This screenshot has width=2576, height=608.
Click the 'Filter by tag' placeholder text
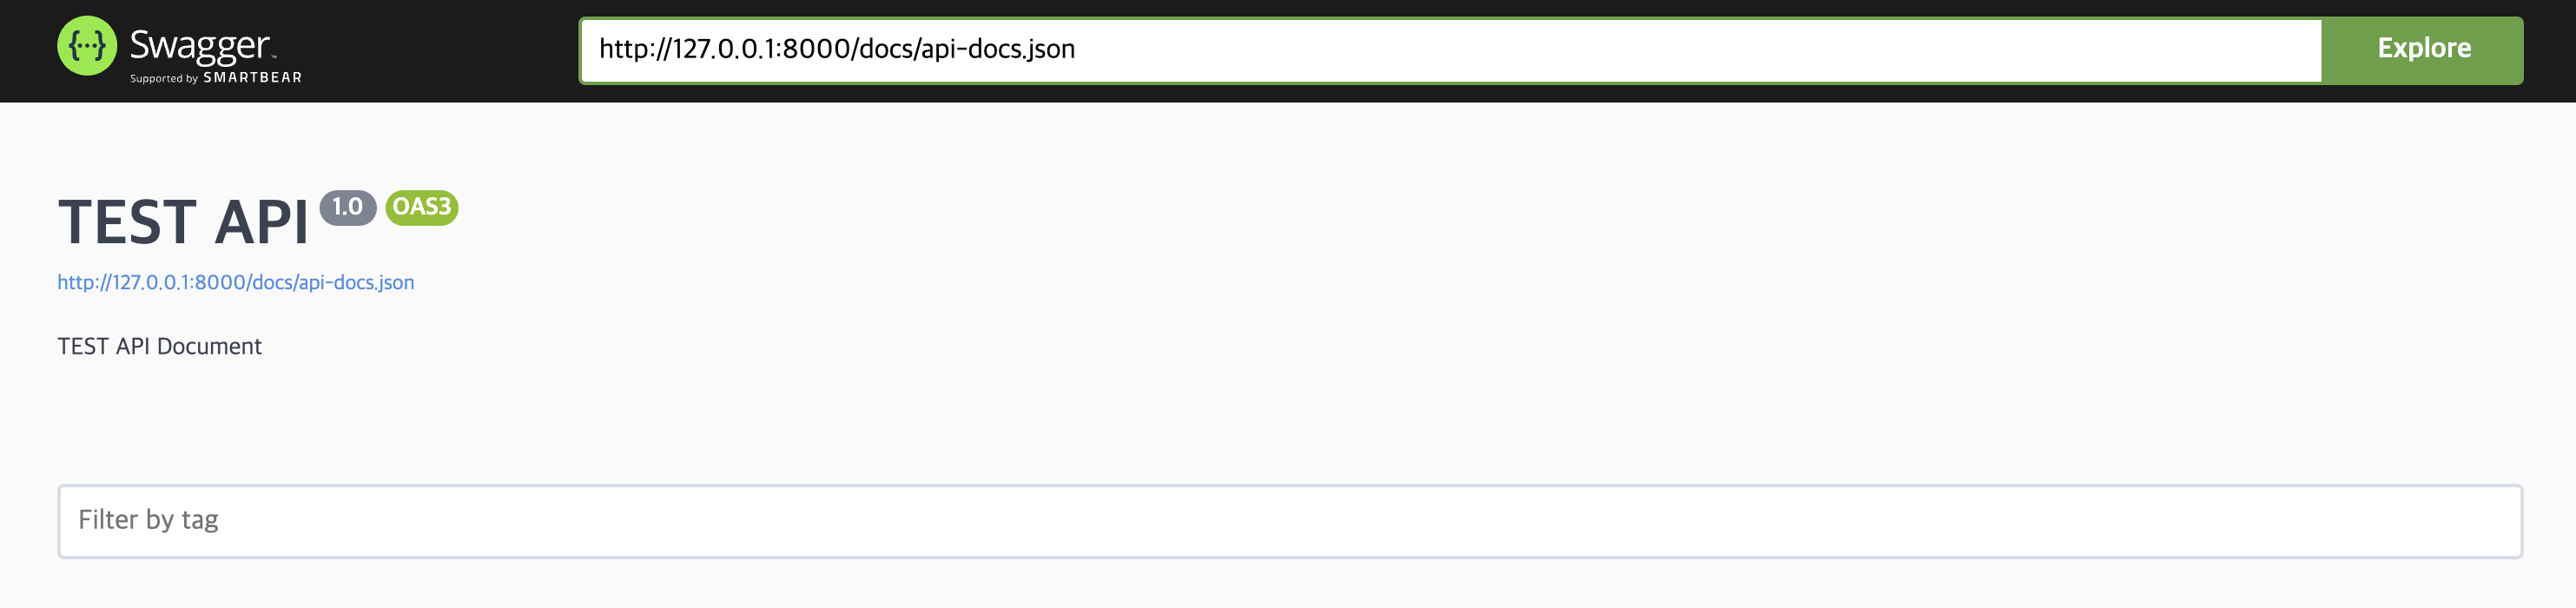point(148,520)
